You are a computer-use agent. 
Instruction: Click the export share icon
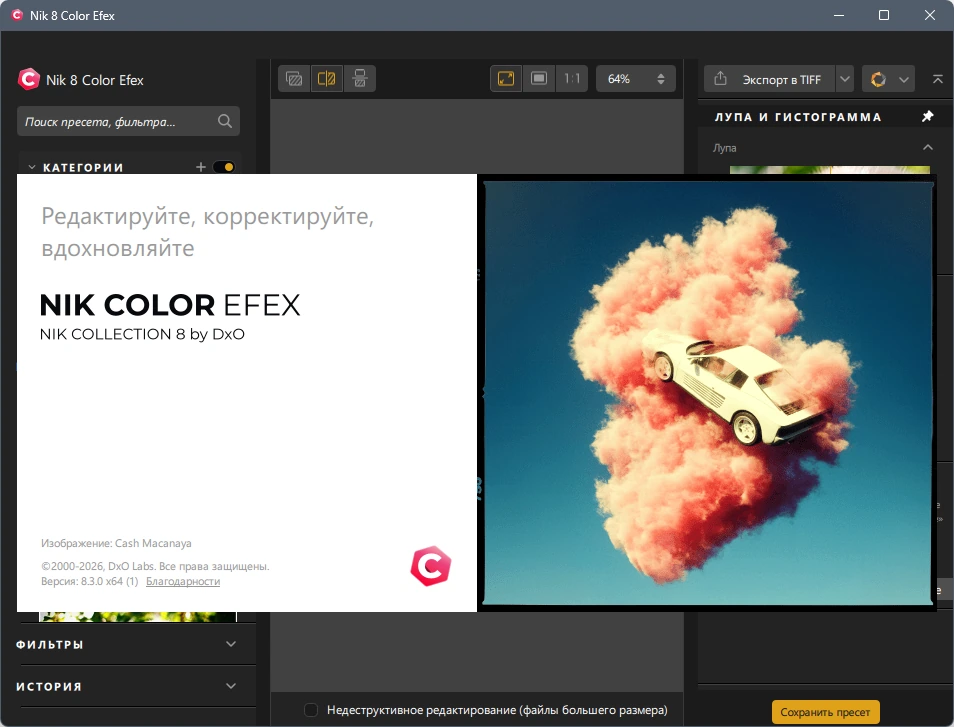720,78
